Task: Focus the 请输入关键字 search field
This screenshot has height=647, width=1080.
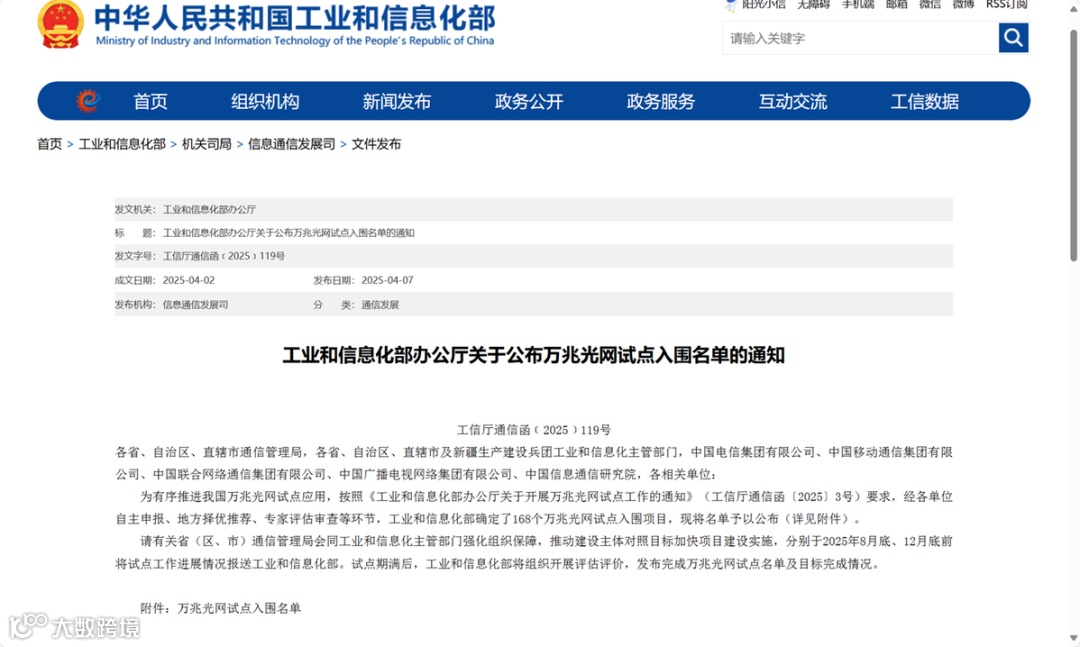Action: (x=860, y=38)
